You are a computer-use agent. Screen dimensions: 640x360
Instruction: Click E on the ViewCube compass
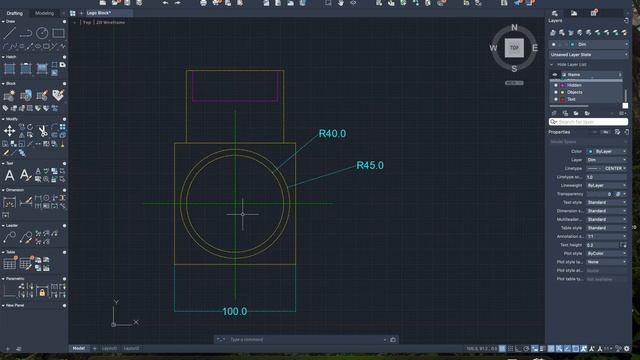(x=535, y=48)
